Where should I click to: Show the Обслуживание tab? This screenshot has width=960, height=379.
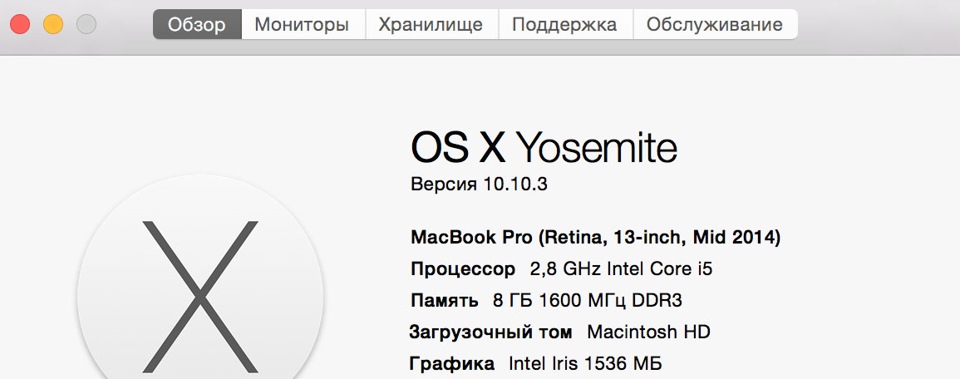coord(714,24)
